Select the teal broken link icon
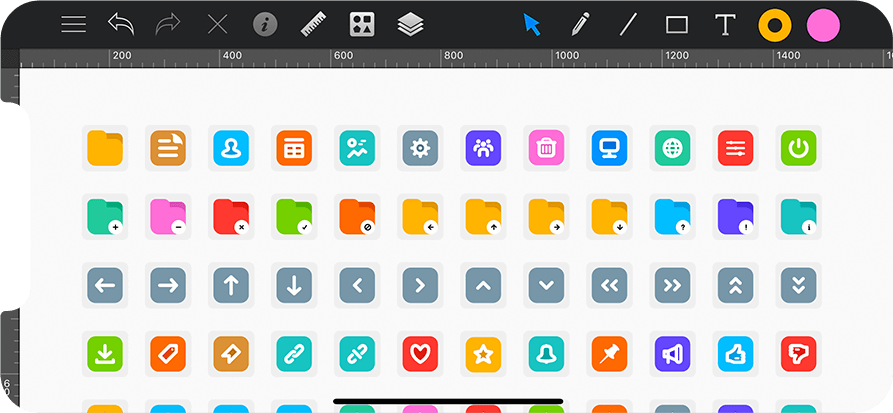 pyautogui.click(x=358, y=354)
